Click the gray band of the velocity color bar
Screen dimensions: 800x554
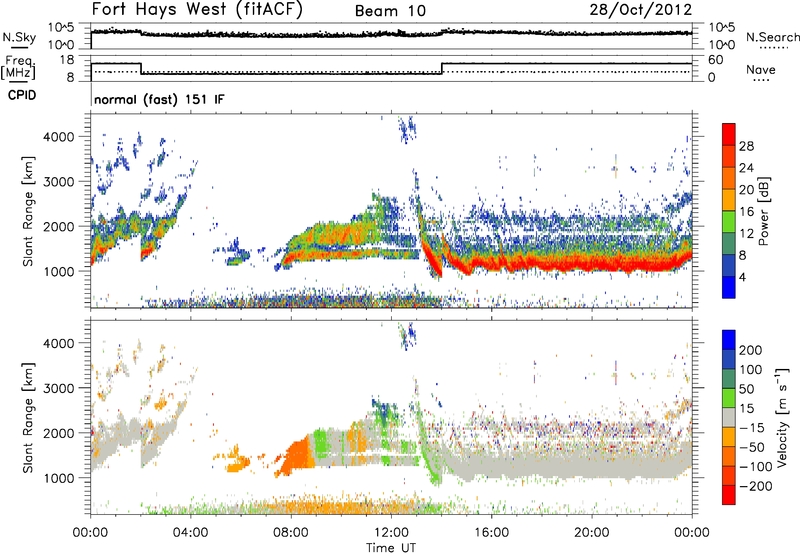(729, 417)
